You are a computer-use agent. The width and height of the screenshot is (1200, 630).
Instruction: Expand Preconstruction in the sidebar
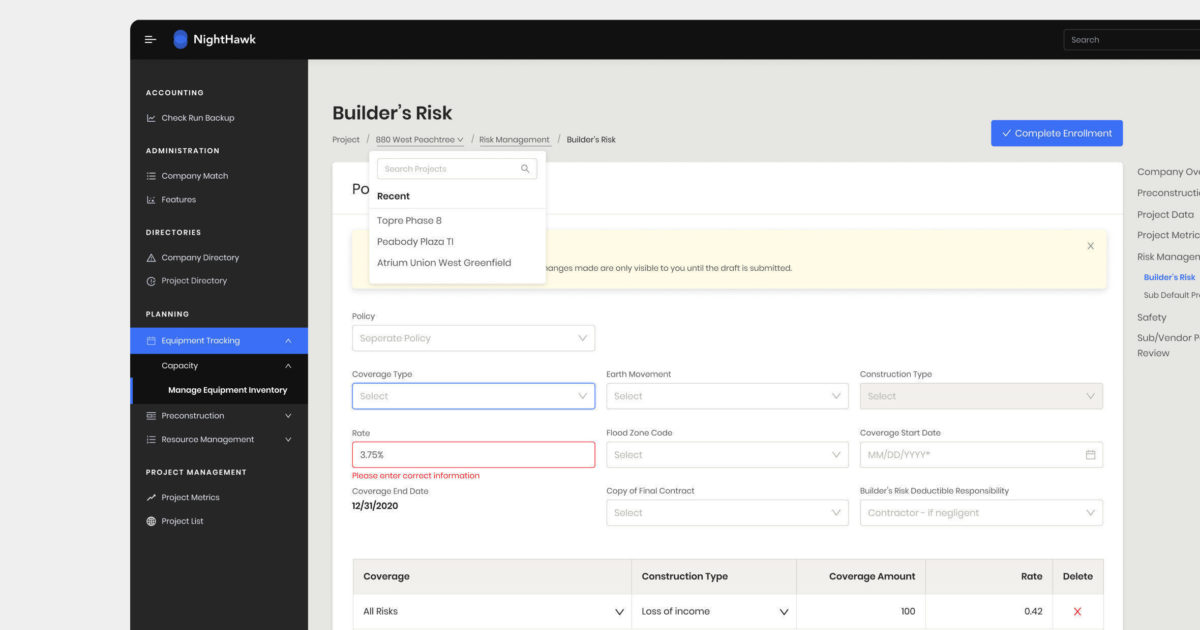288,416
